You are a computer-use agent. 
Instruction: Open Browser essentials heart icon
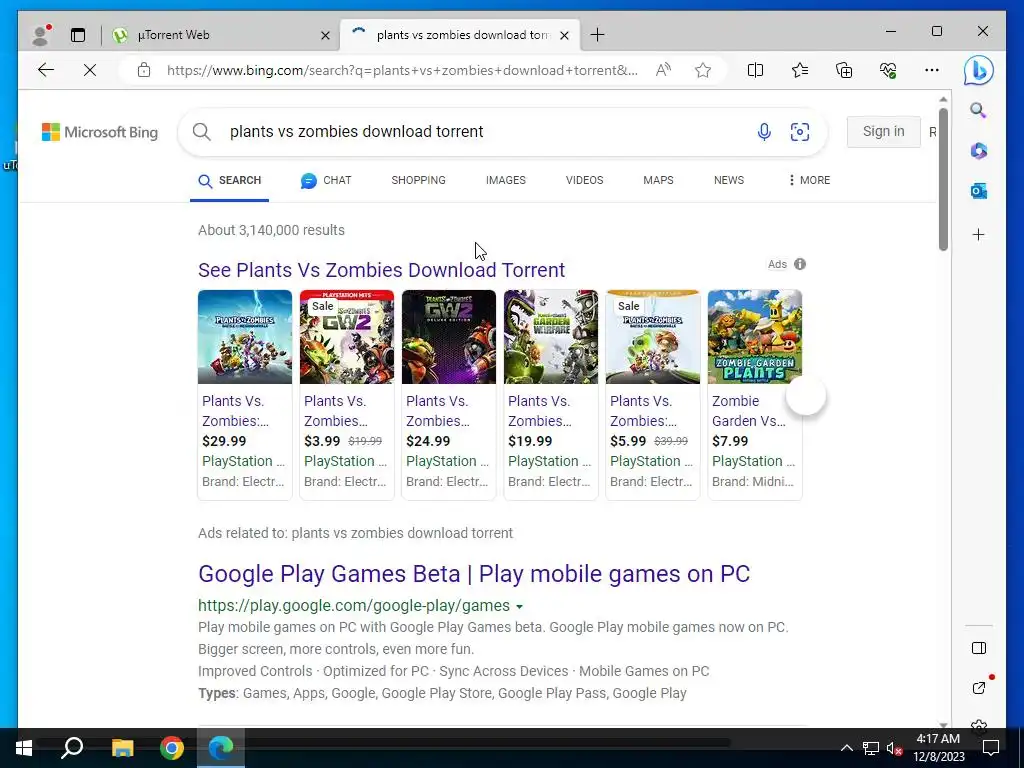888,70
